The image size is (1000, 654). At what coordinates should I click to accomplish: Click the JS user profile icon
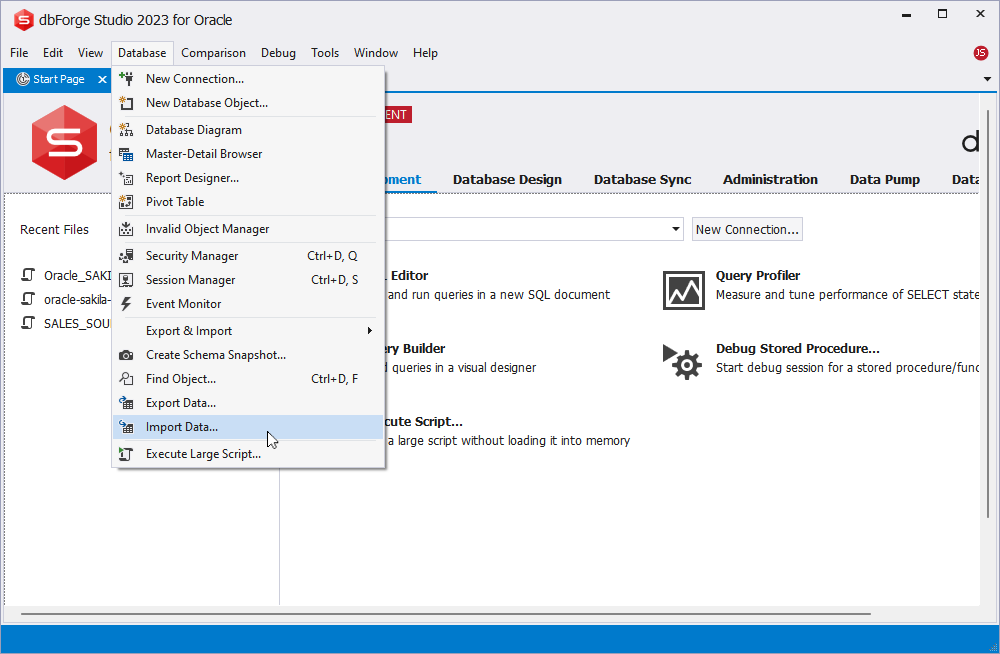click(981, 52)
